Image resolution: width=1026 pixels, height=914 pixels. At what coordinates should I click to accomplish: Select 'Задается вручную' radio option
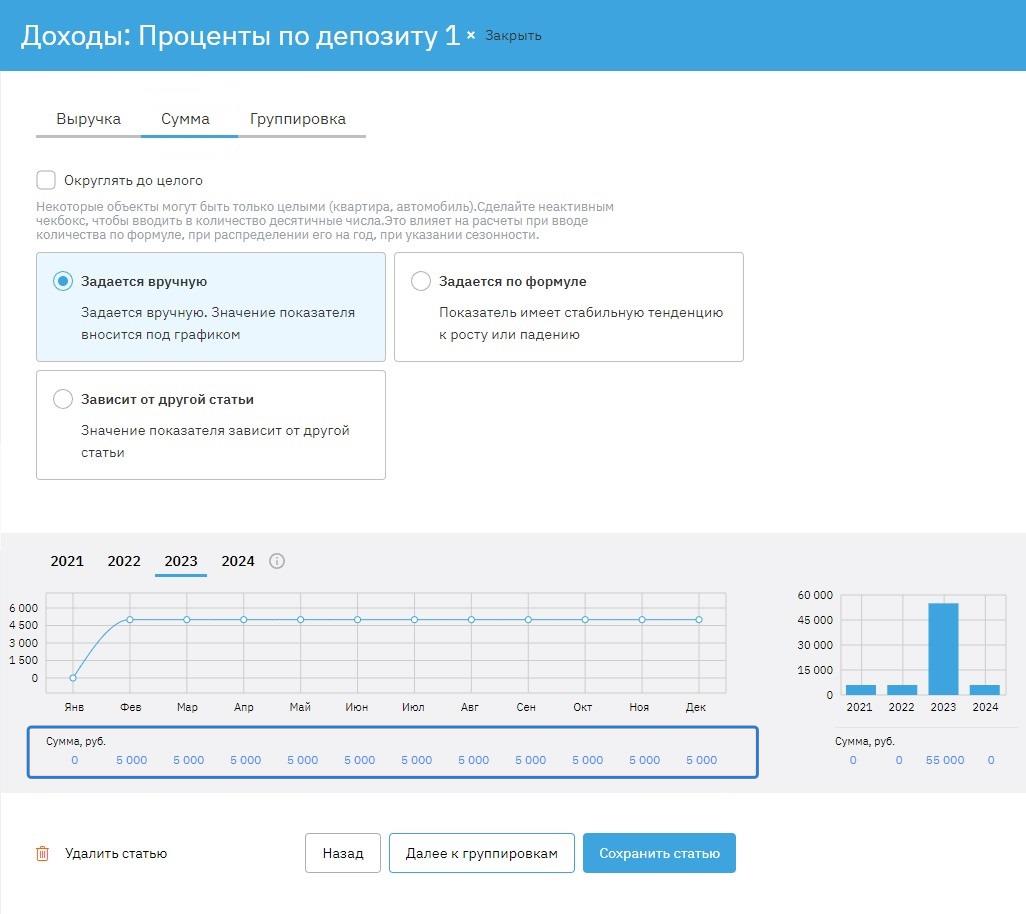[x=63, y=281]
